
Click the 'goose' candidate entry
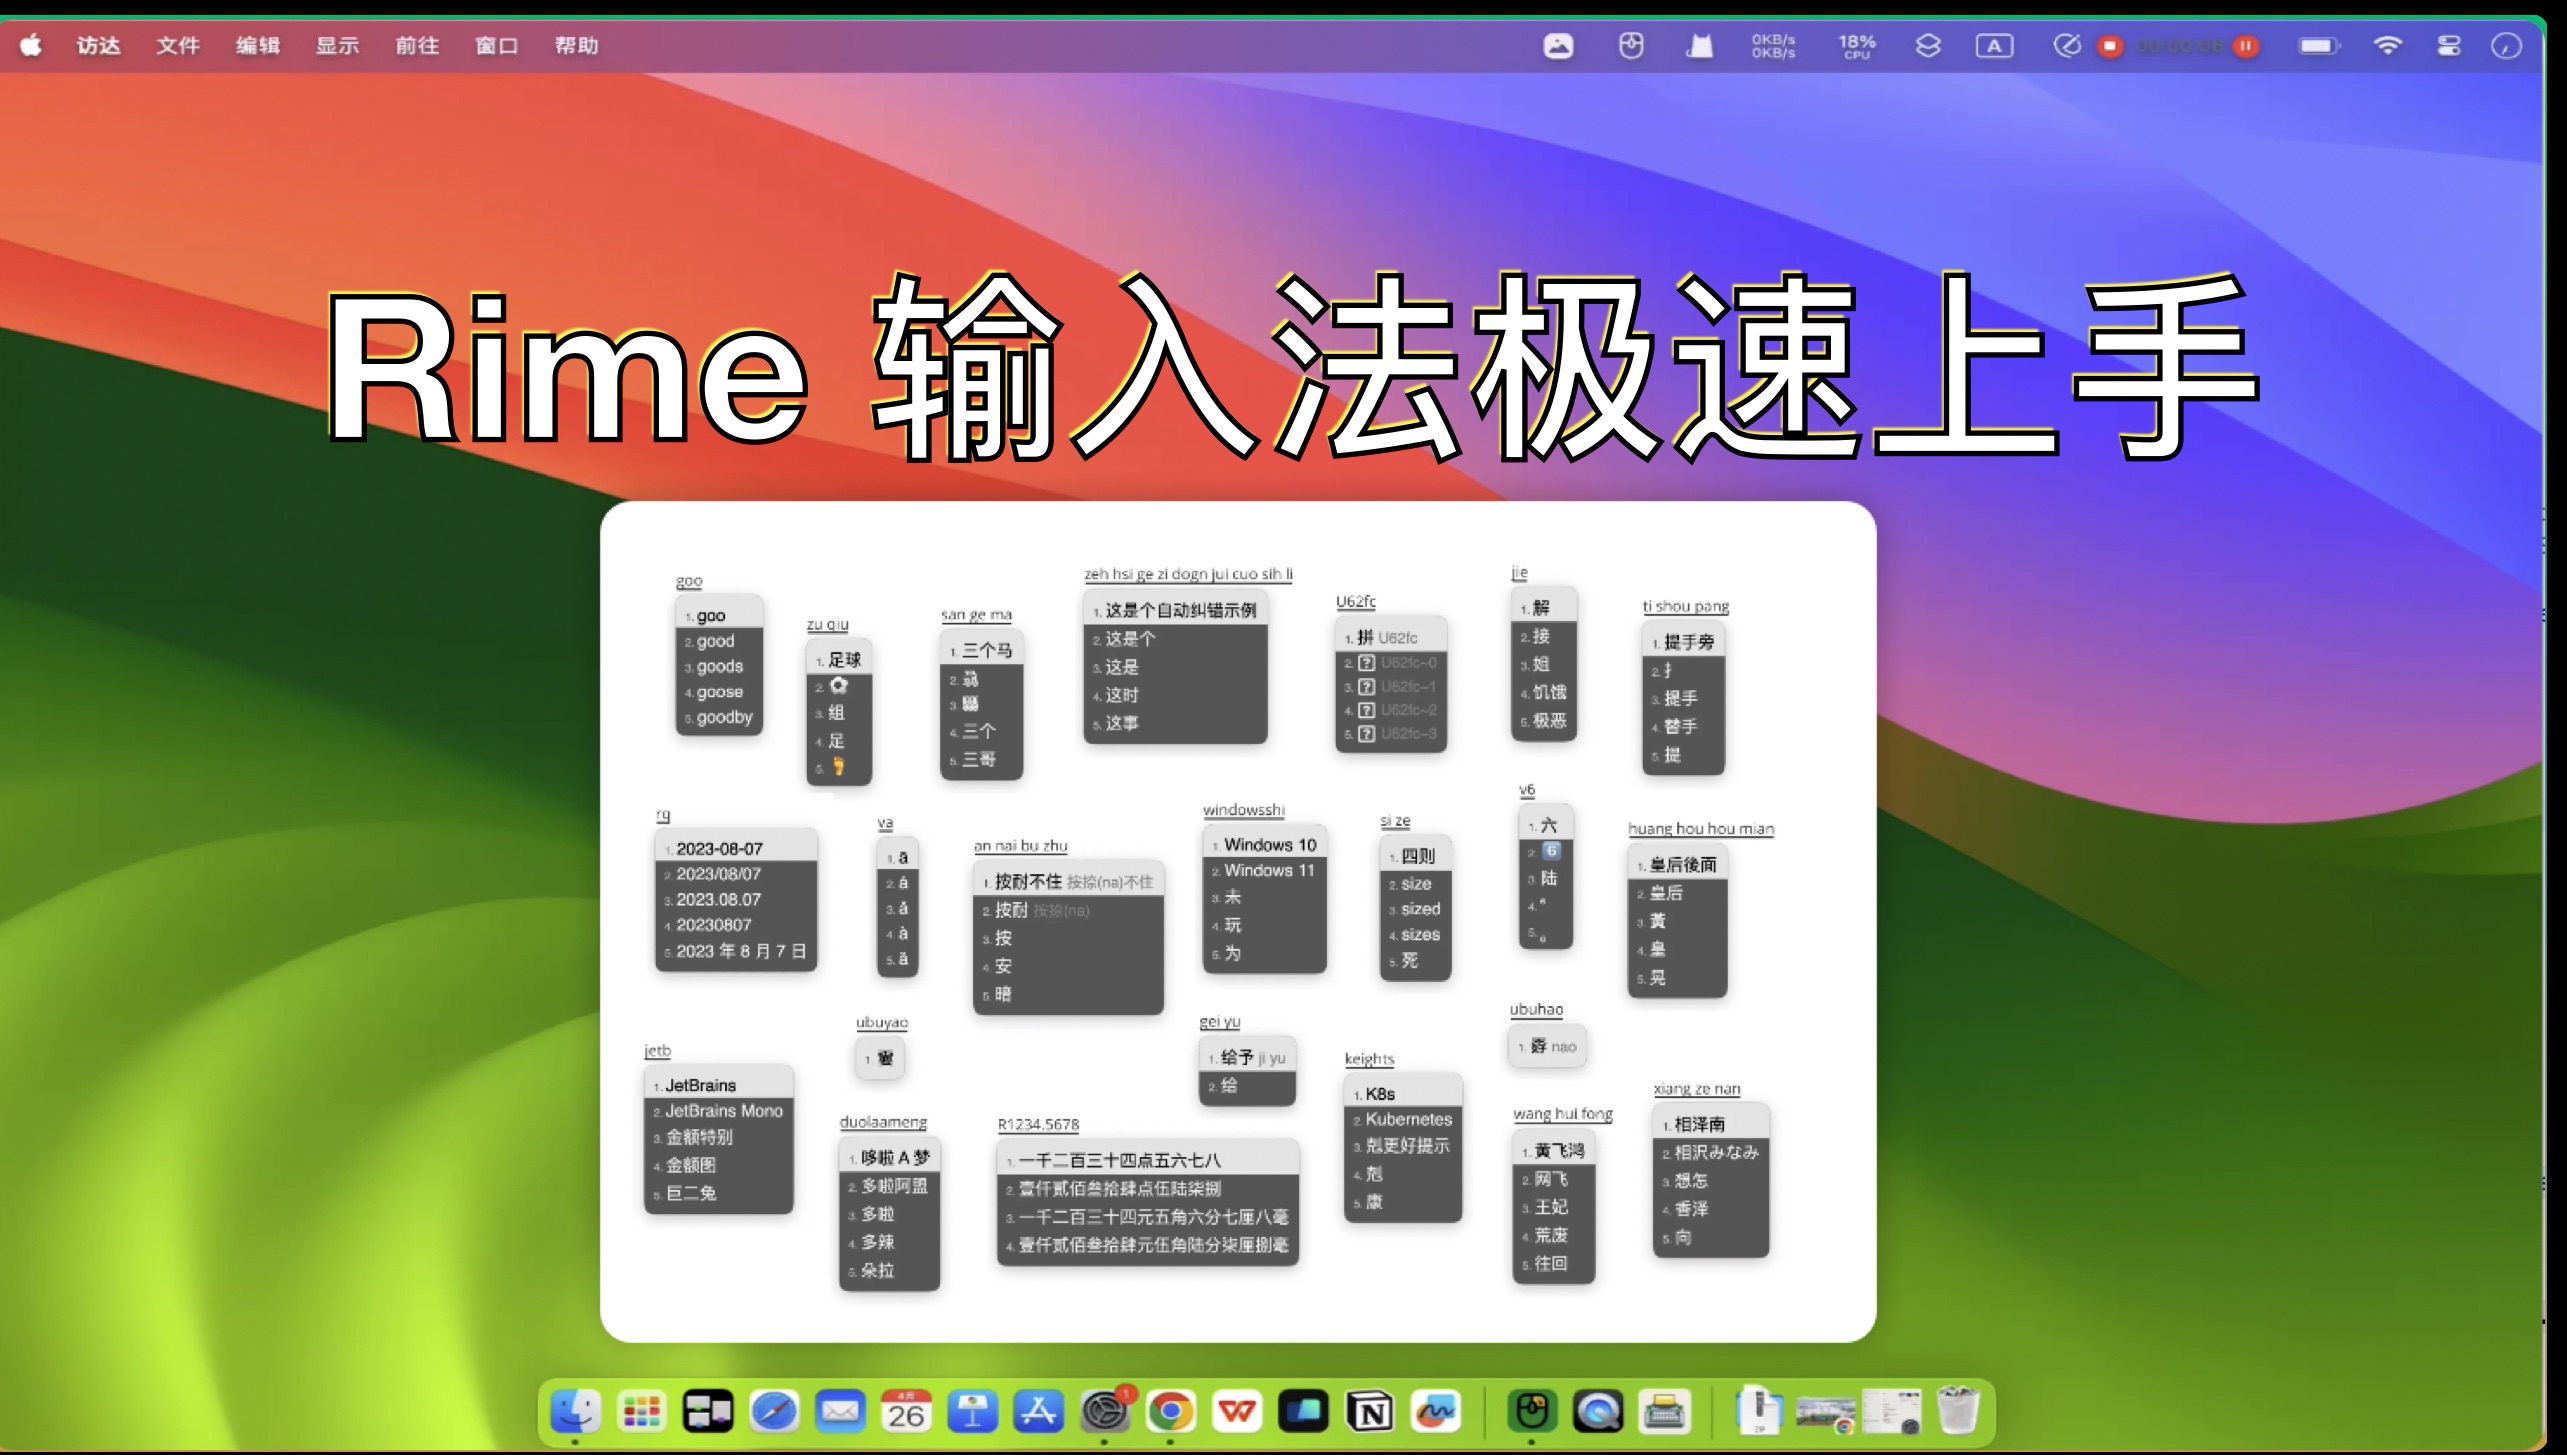click(719, 691)
